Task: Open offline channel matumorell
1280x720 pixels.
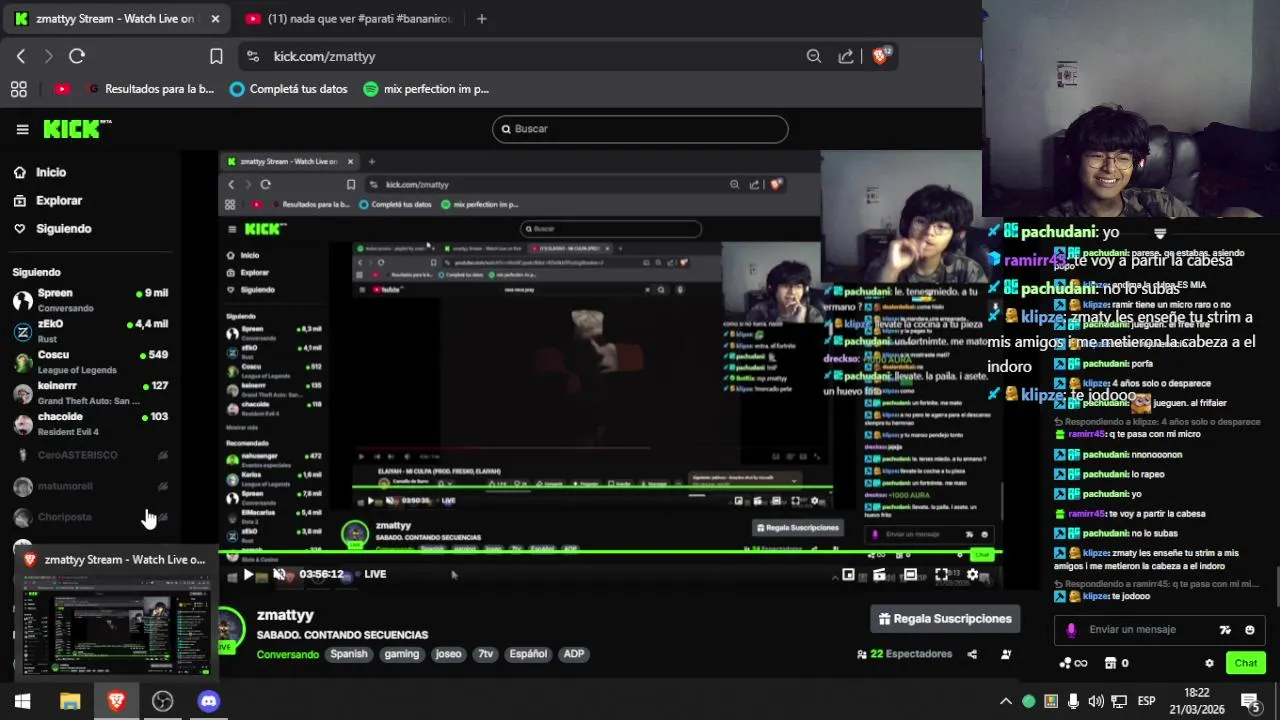Action: point(90,486)
